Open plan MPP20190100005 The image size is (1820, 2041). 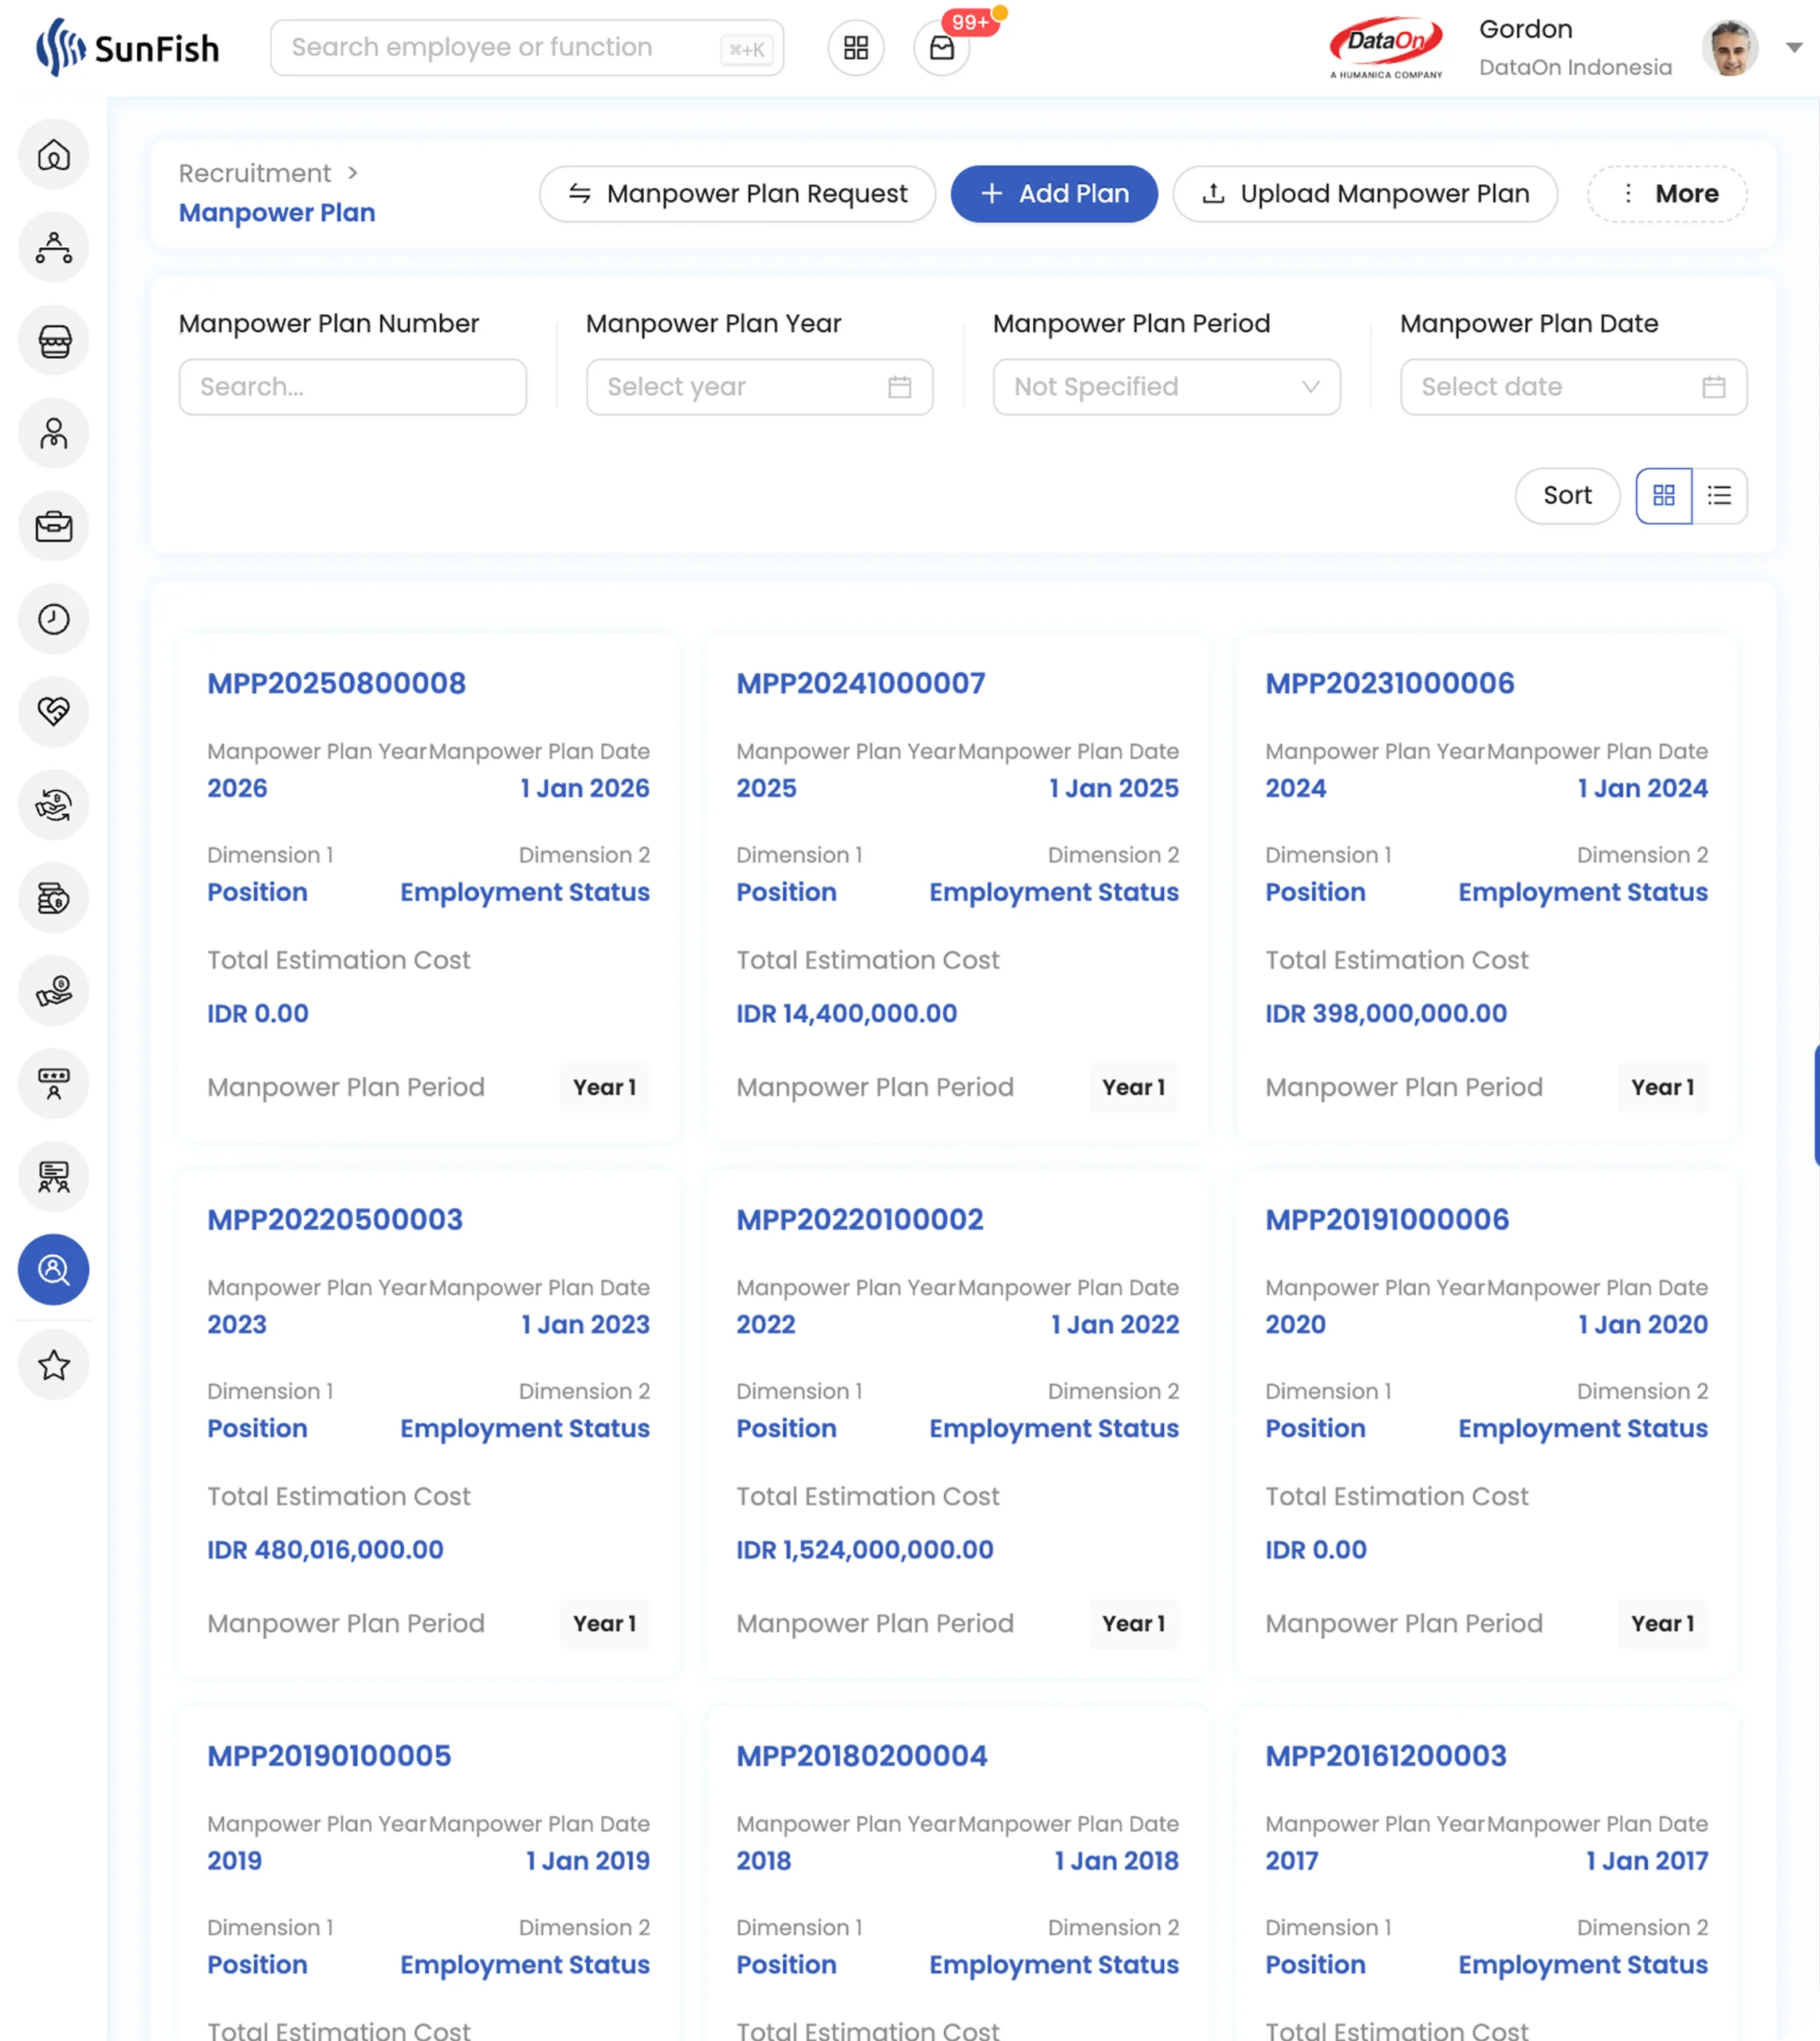pos(330,1756)
